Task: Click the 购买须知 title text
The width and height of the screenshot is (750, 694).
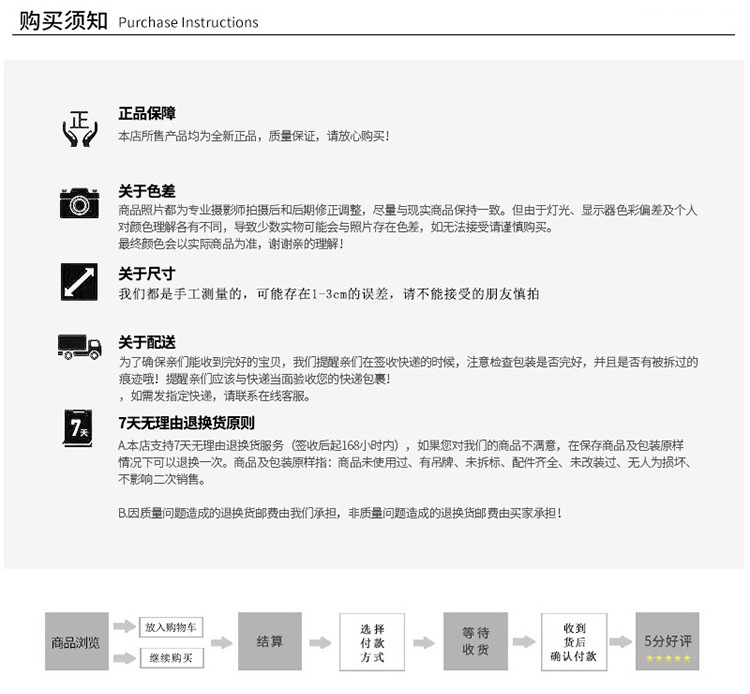Action: pos(63,21)
